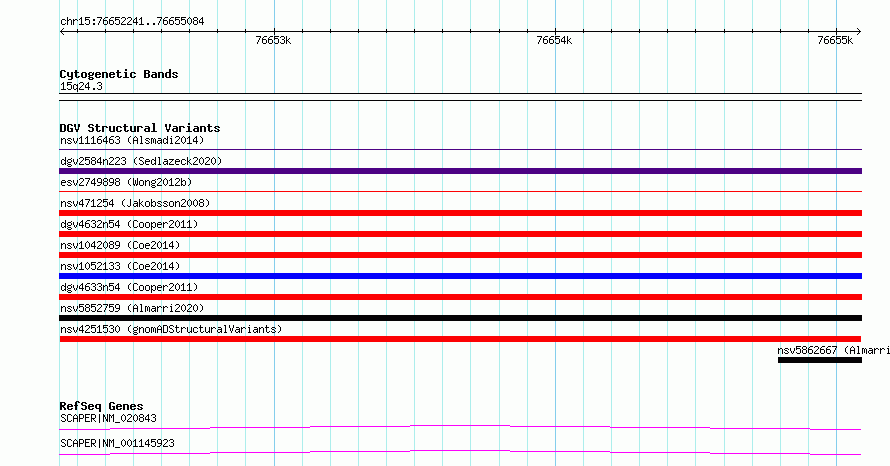Select the blue nsv1052133 variant bar
The image size is (890, 466).
point(460,276)
